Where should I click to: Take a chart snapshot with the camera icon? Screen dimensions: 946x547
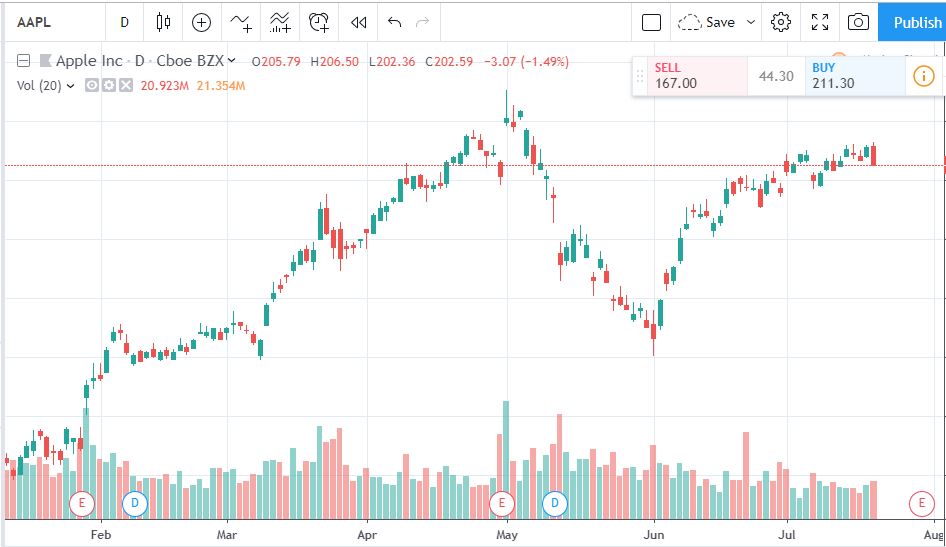(x=858, y=22)
